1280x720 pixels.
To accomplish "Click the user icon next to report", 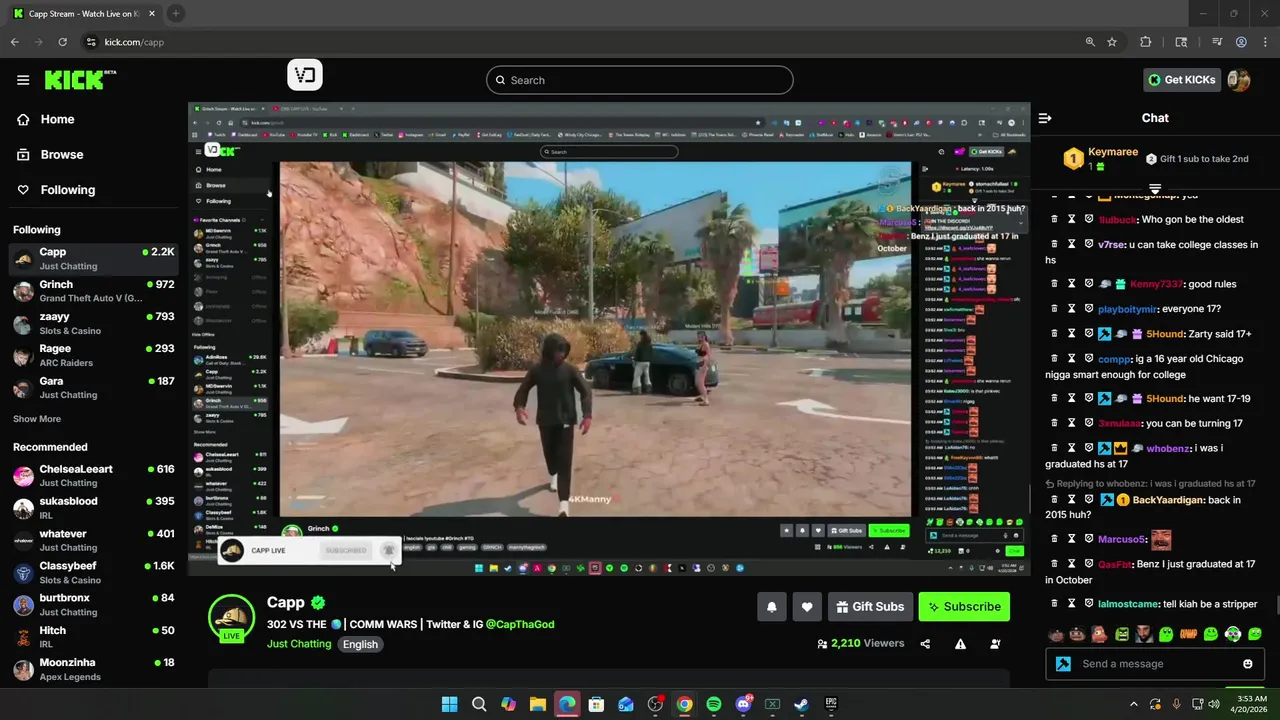I will click(x=995, y=644).
